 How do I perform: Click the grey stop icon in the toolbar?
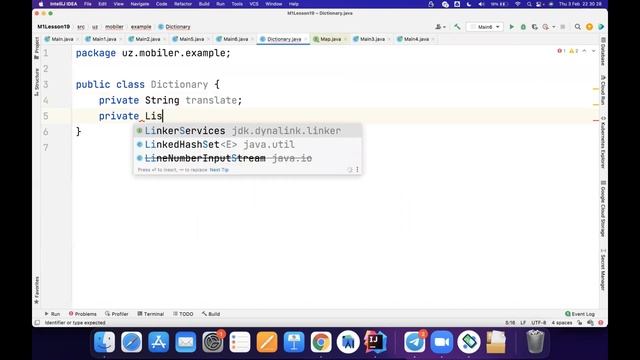(x=562, y=27)
